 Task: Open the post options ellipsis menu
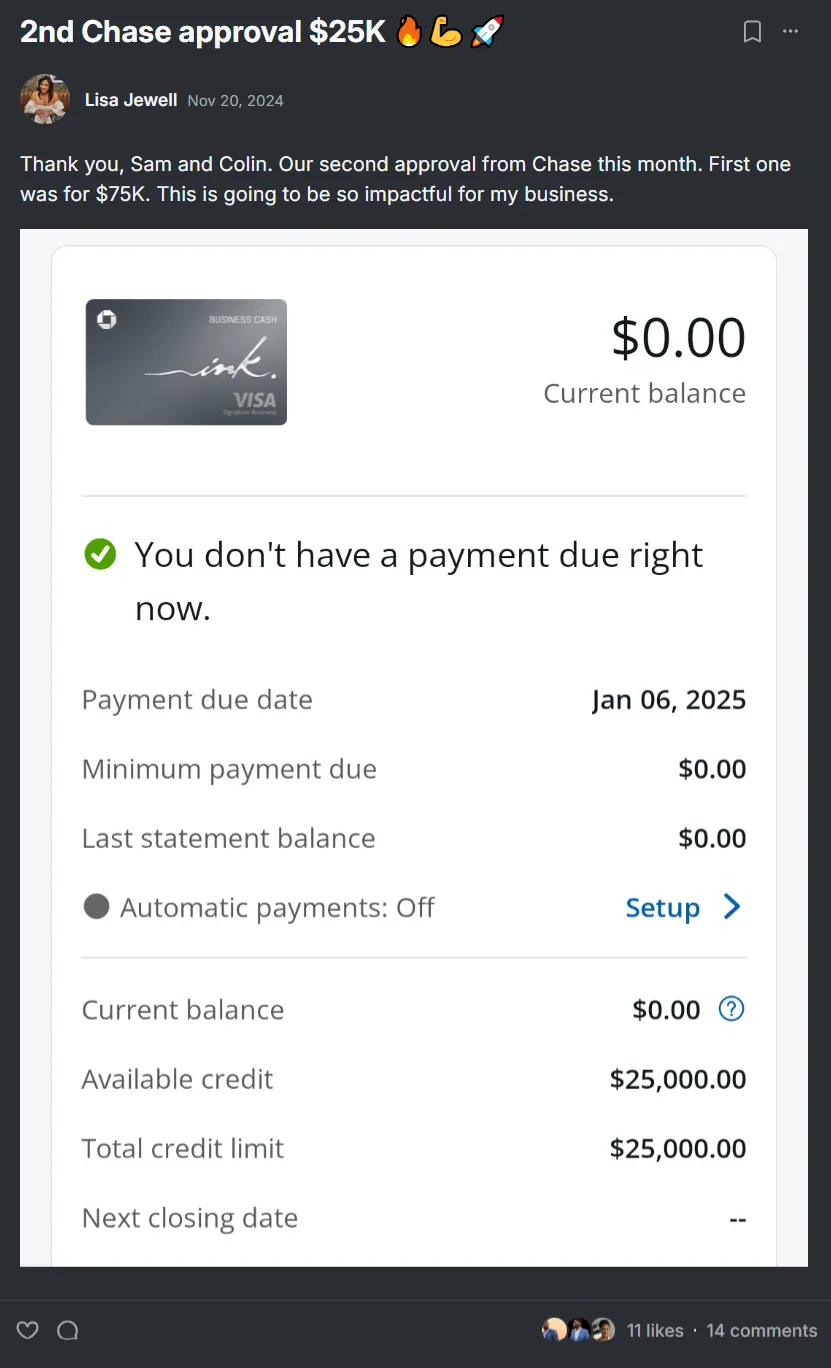tap(791, 32)
